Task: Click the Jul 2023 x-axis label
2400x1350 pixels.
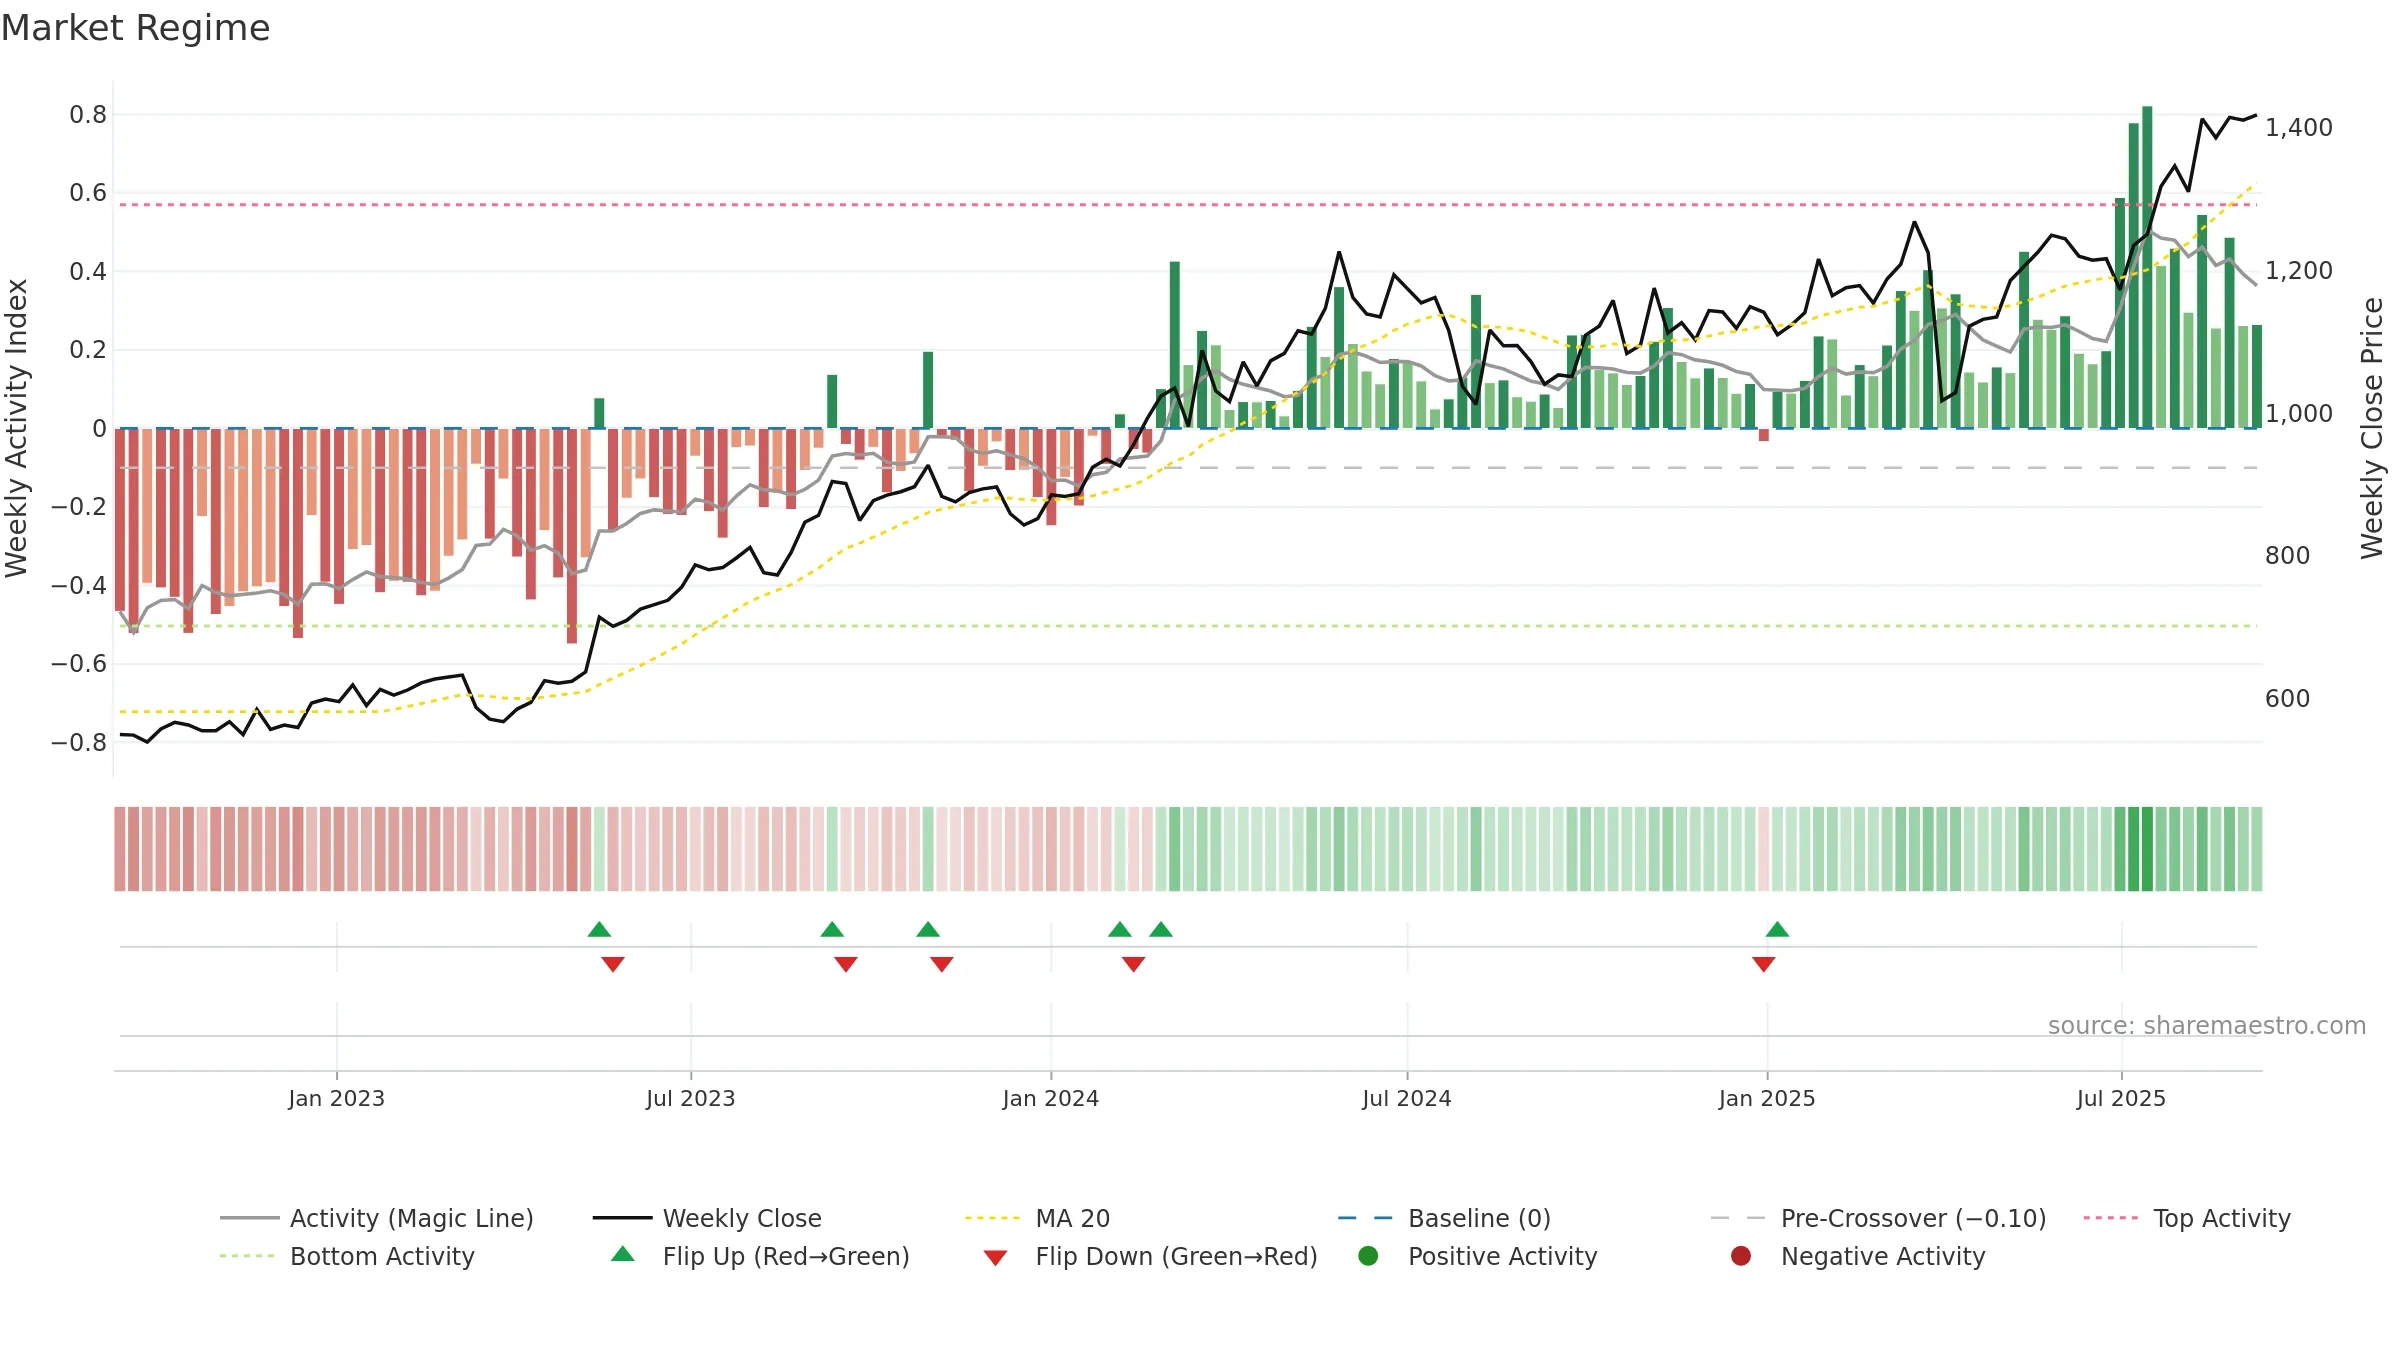Action: click(x=690, y=1098)
